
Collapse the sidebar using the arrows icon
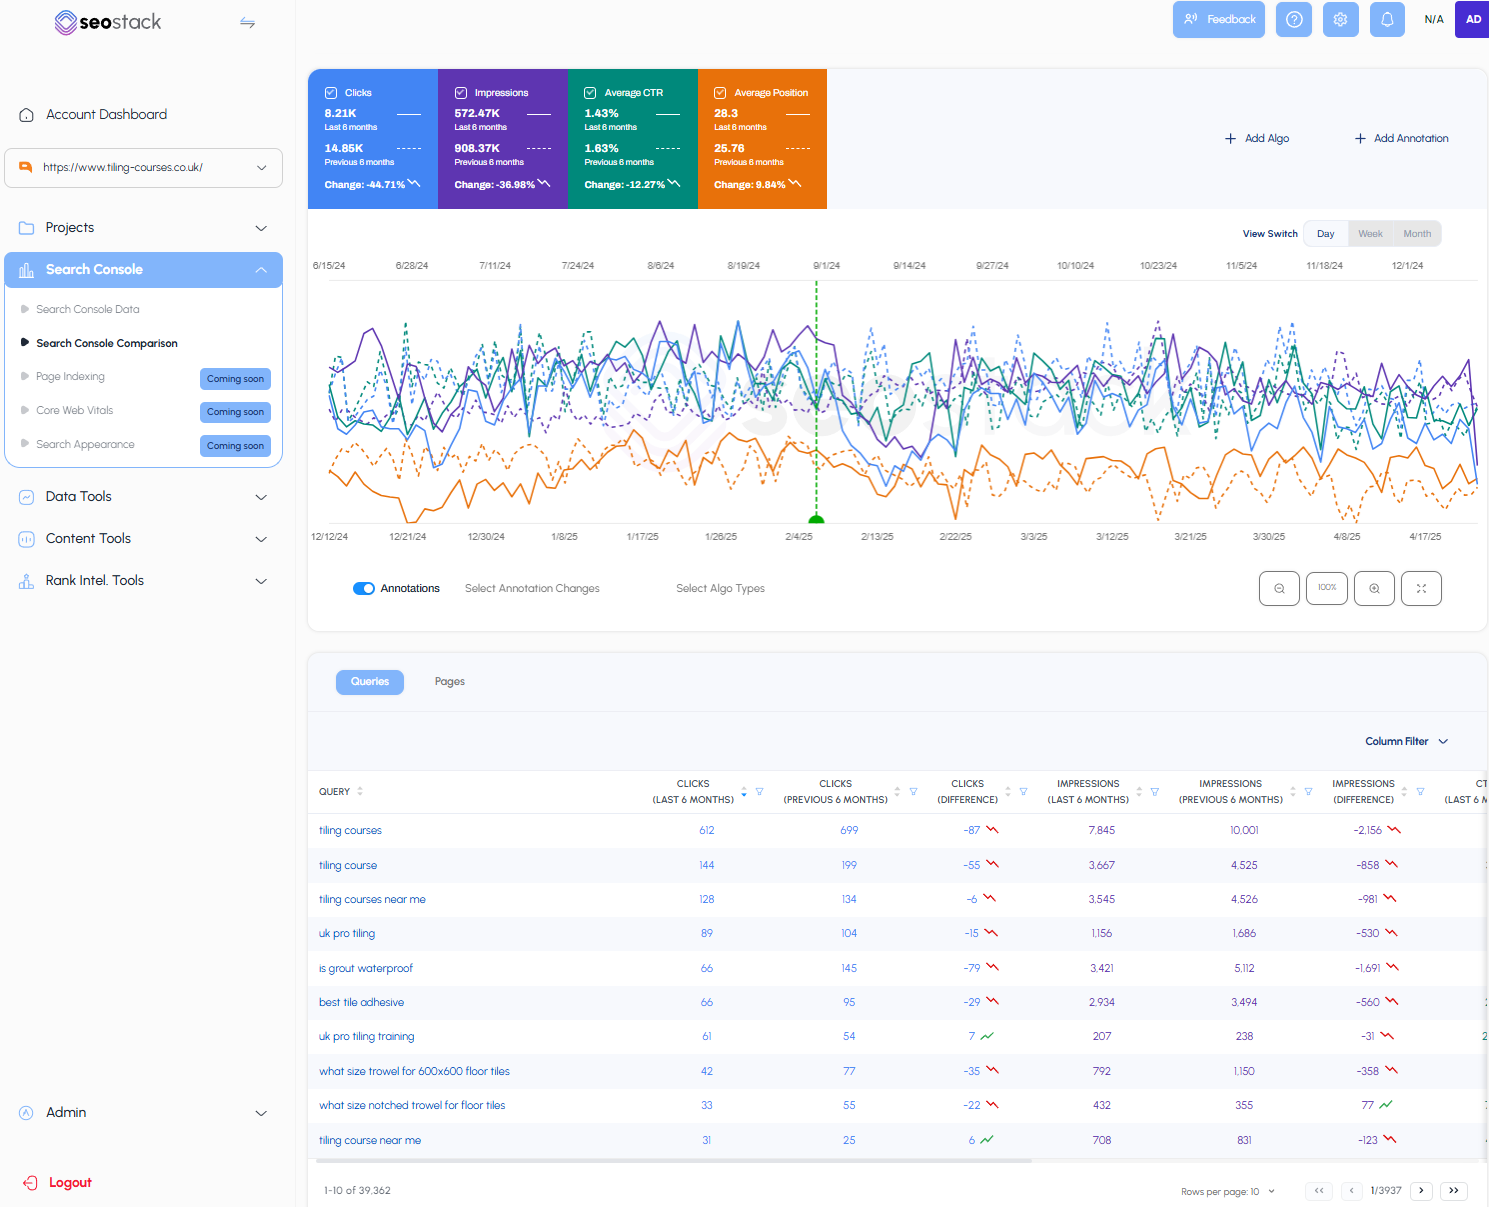pos(247,22)
